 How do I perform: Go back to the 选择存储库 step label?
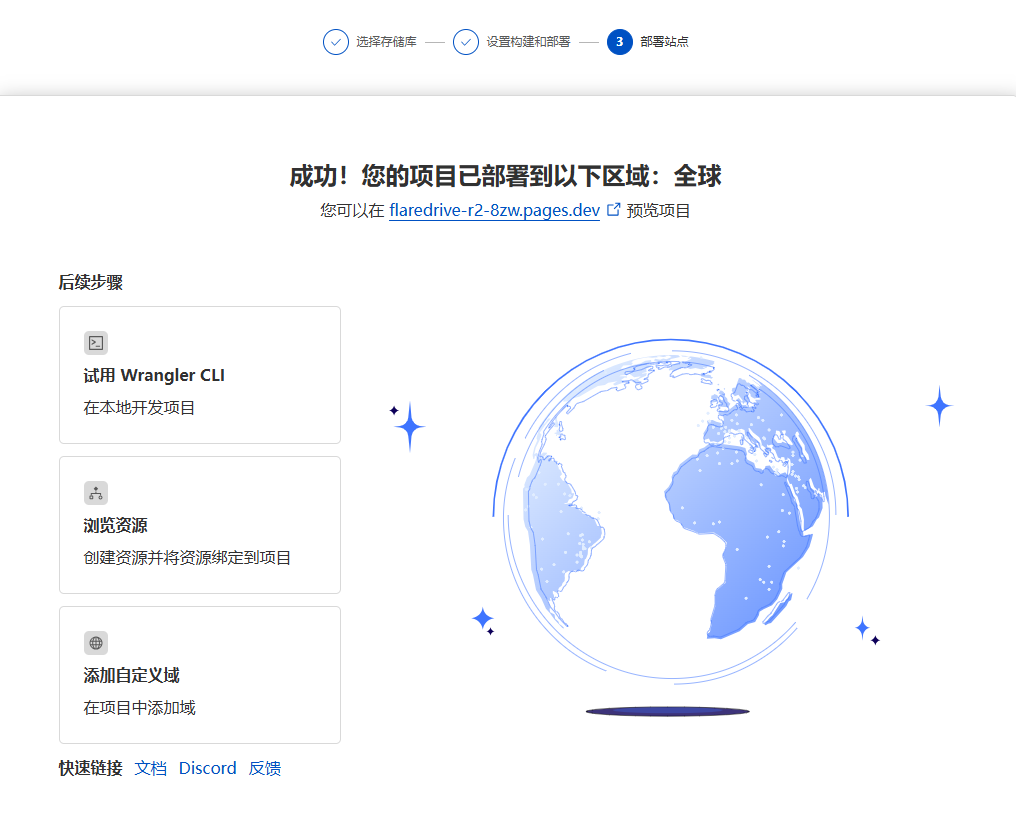pos(386,42)
